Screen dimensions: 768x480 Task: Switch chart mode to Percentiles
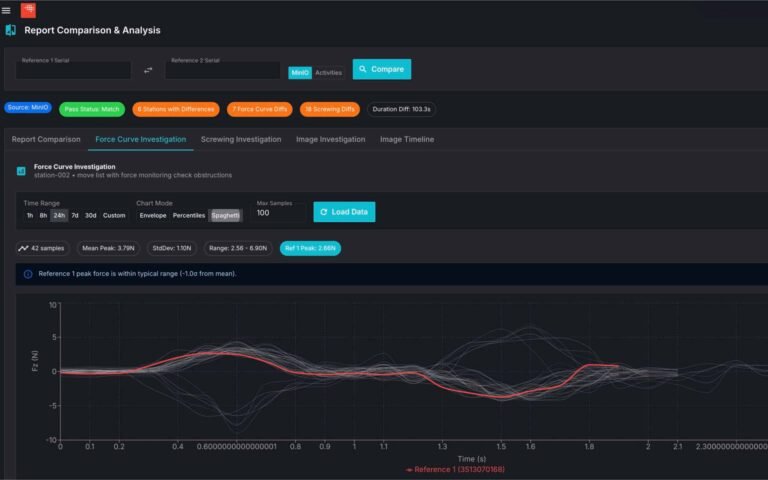click(x=189, y=216)
